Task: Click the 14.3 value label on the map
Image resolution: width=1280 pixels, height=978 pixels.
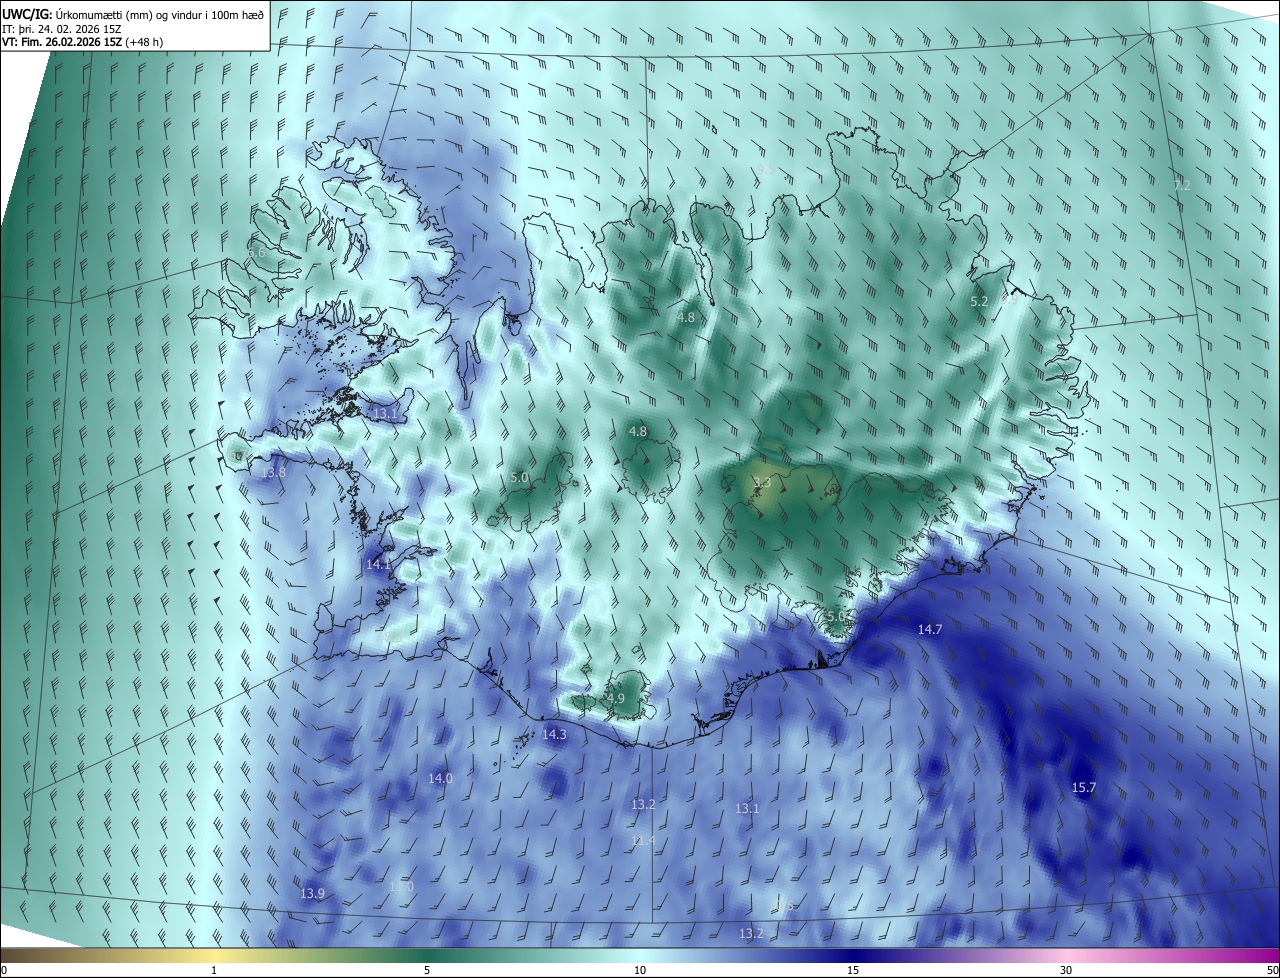Action: point(554,734)
